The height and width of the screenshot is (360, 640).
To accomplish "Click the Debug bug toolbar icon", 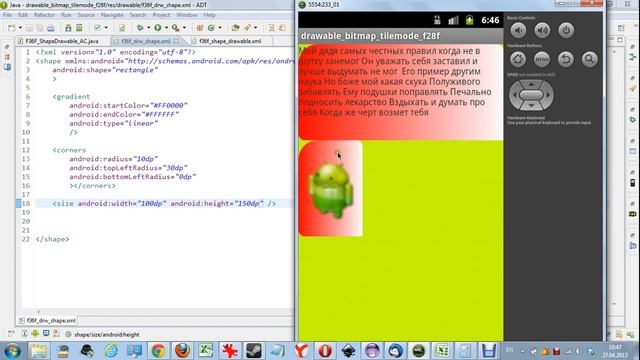I will (x=140, y=28).
